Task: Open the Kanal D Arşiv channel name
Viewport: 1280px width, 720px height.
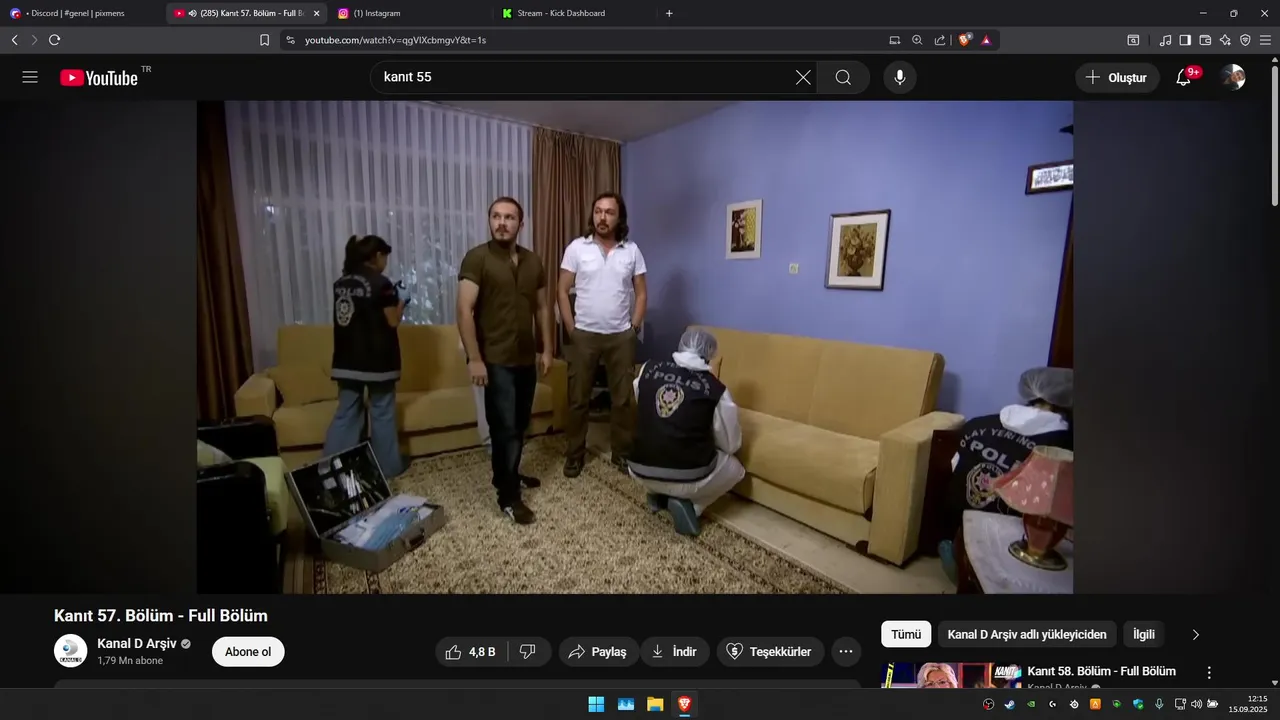Action: coord(137,643)
